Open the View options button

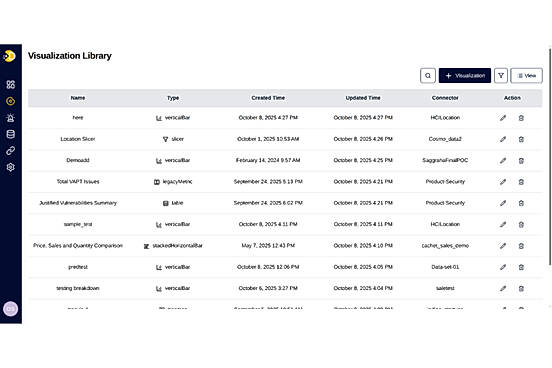526,76
